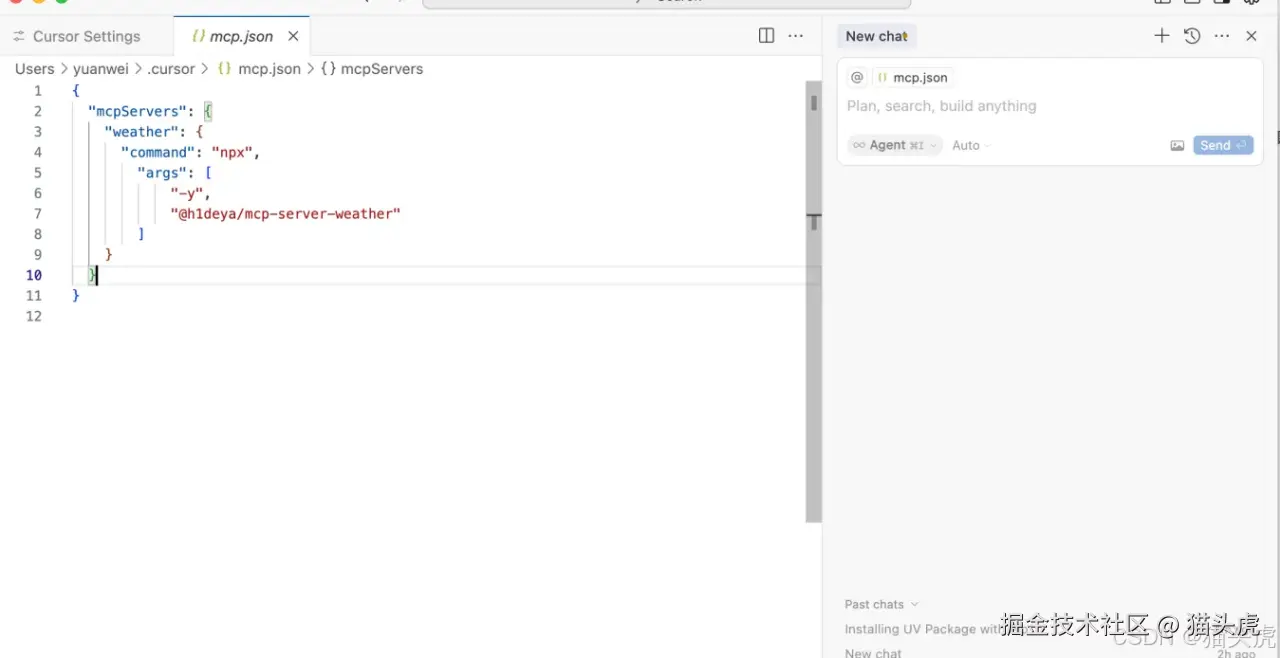Select the mcp.json editor tab

pyautogui.click(x=241, y=36)
